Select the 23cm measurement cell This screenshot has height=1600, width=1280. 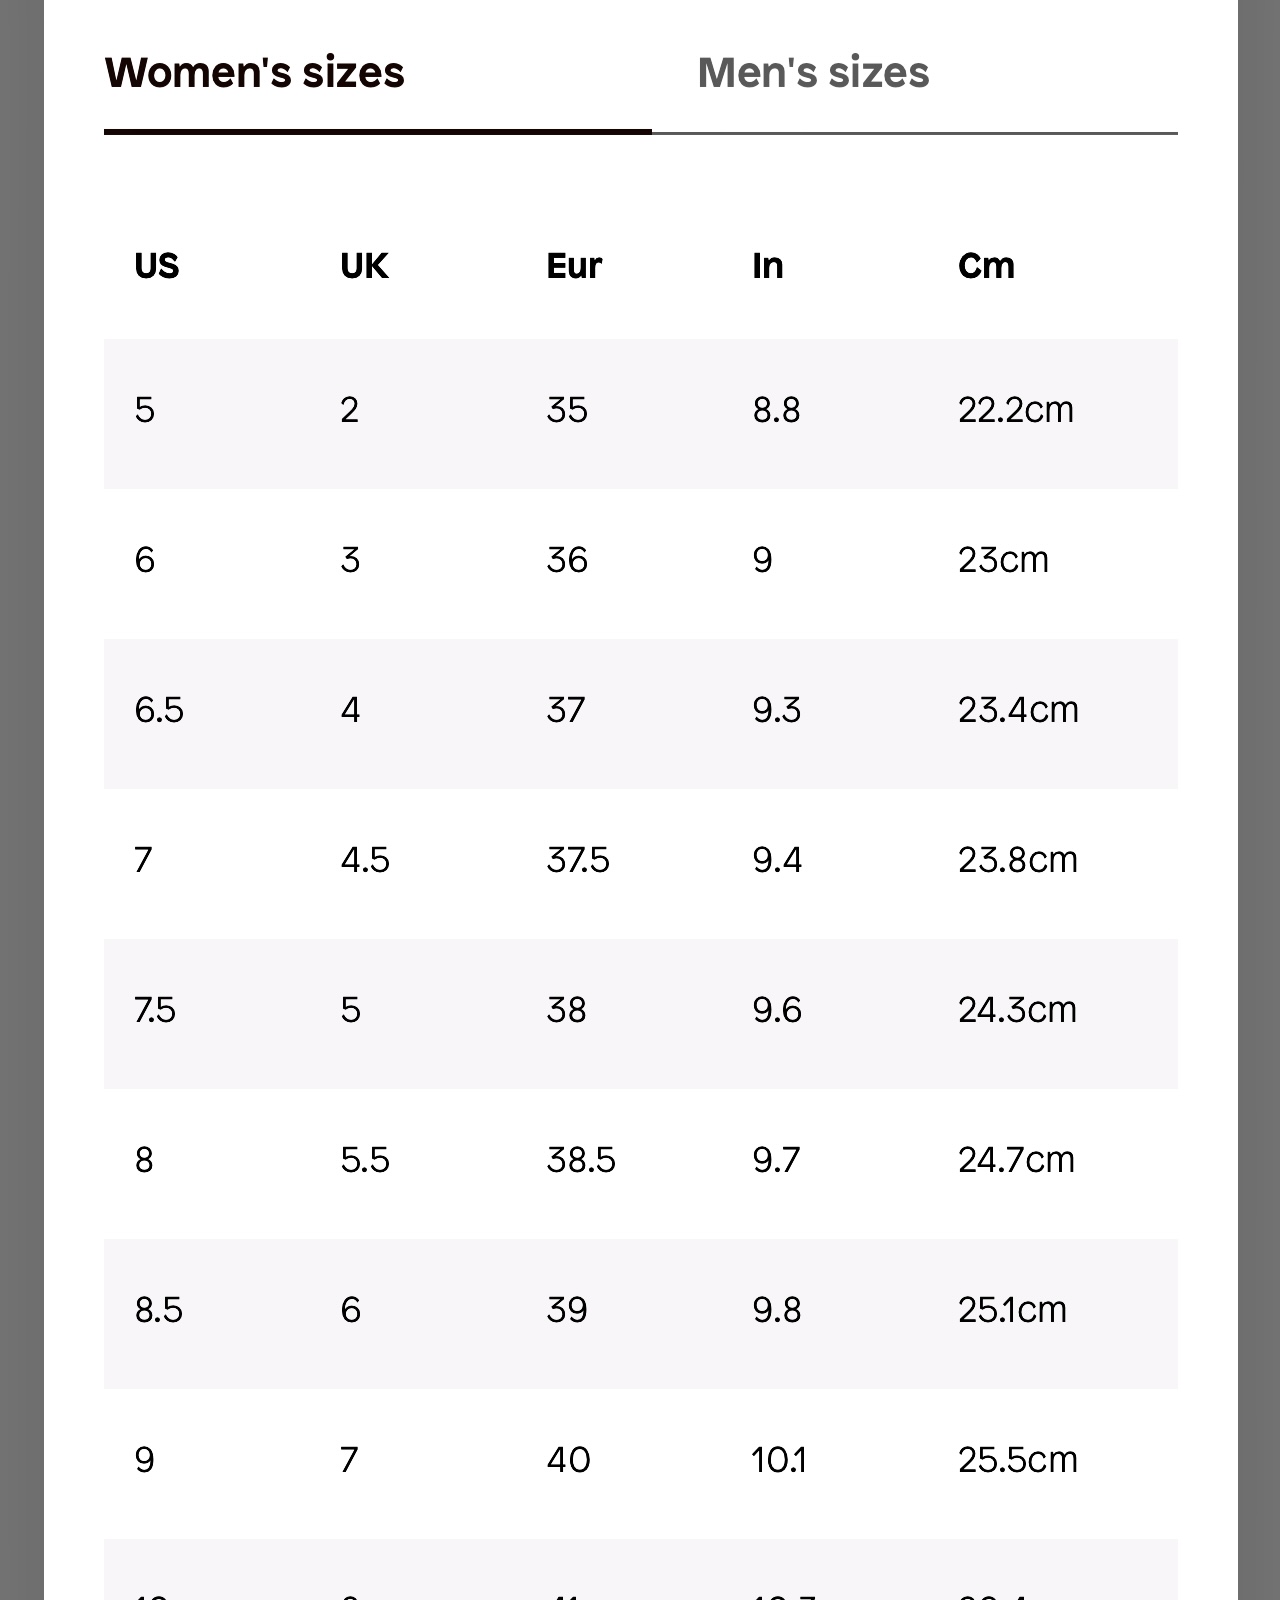[1003, 560]
